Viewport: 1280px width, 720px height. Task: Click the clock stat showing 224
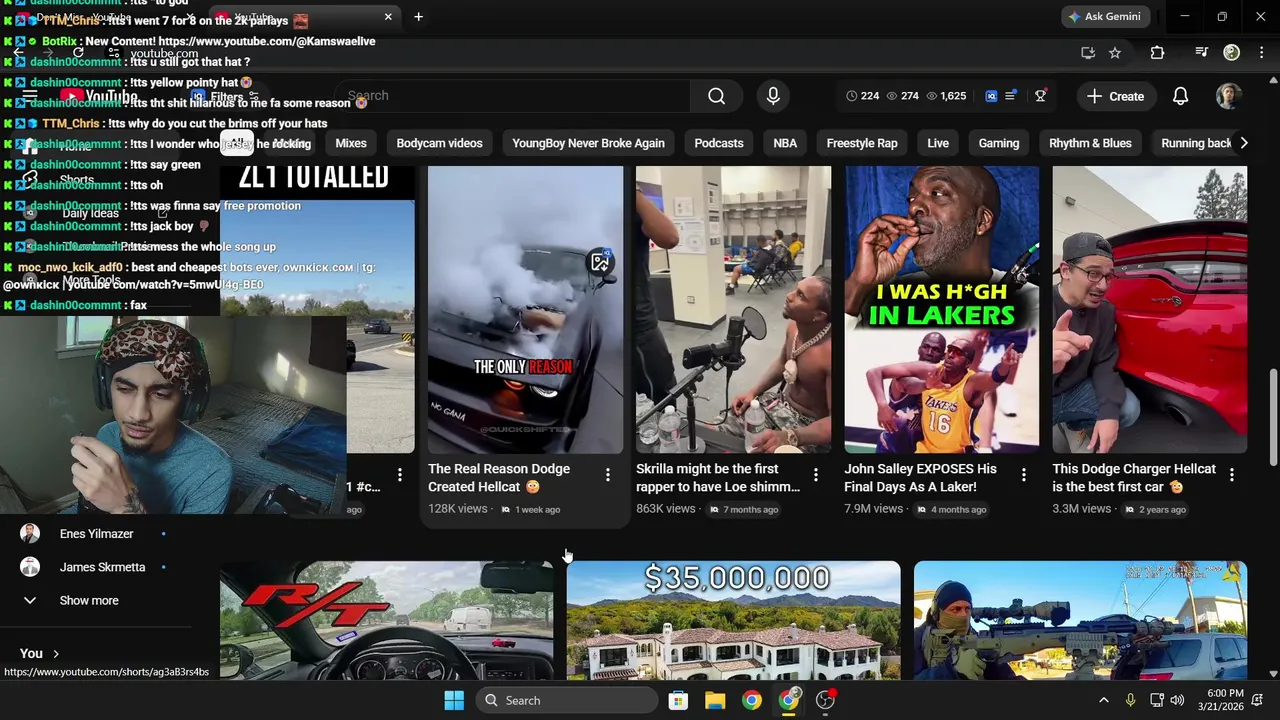coord(862,96)
